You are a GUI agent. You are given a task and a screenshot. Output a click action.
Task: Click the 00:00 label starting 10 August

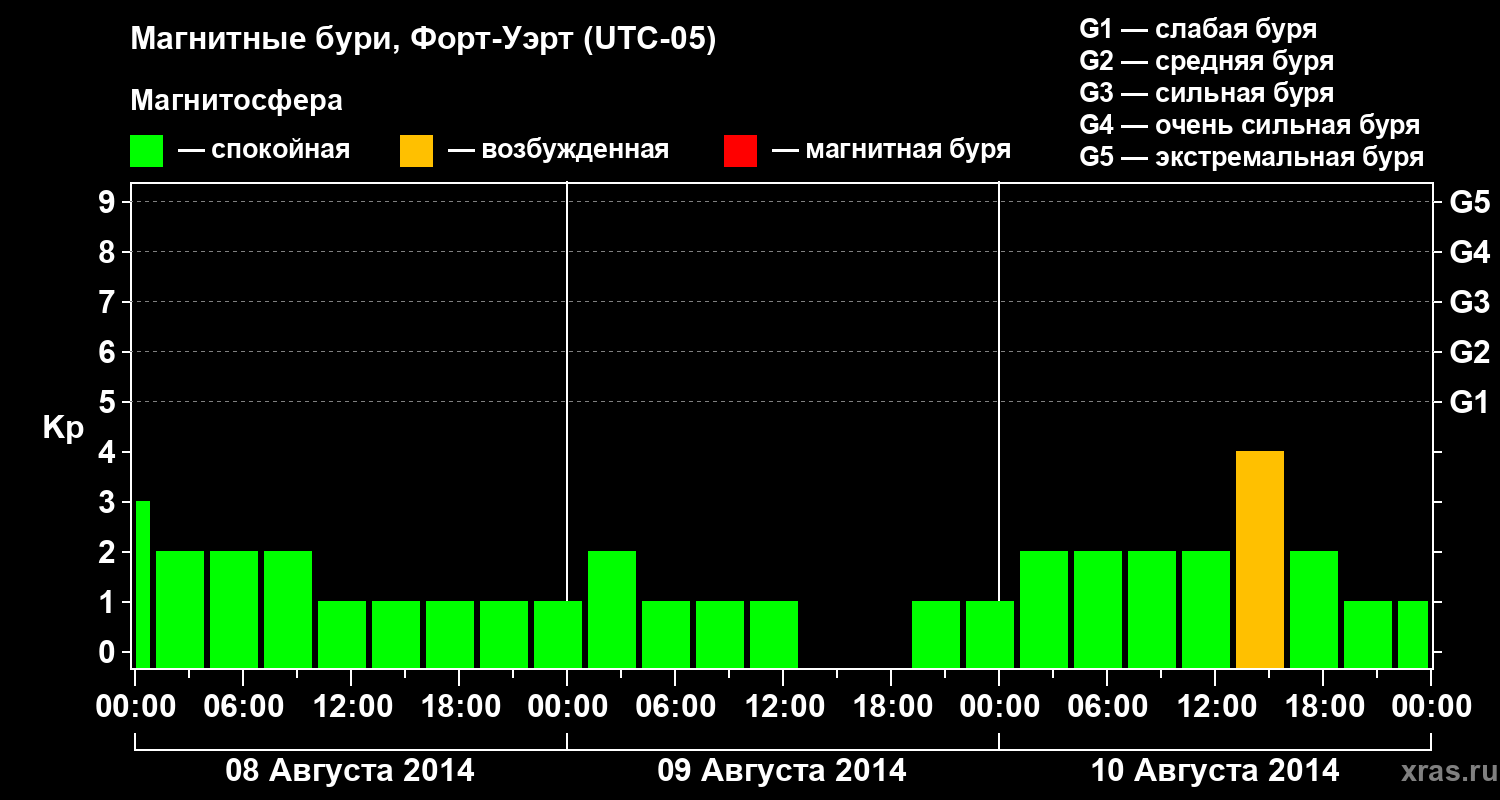(x=999, y=706)
